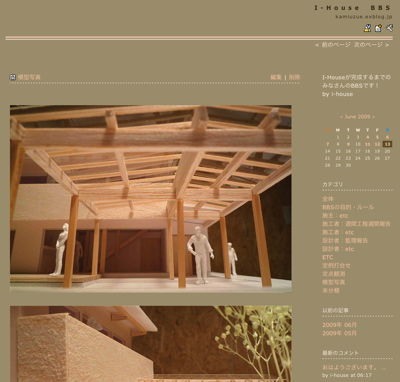This screenshot has width=400, height=382.
Task: Click the June 2009 calendar heading
Action: click(357, 117)
